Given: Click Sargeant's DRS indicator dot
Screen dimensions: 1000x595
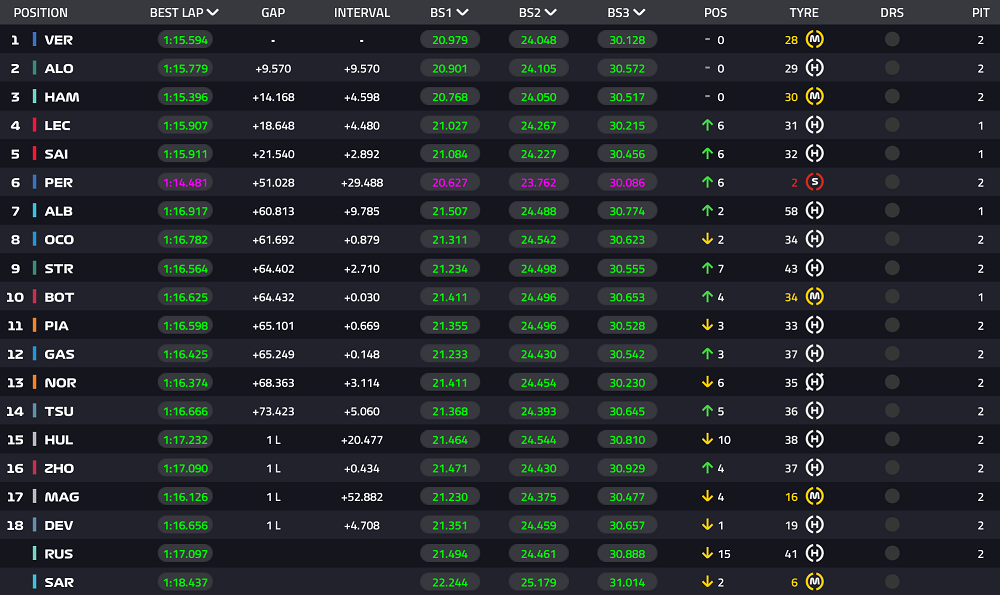Looking at the screenshot, I should [x=892, y=582].
